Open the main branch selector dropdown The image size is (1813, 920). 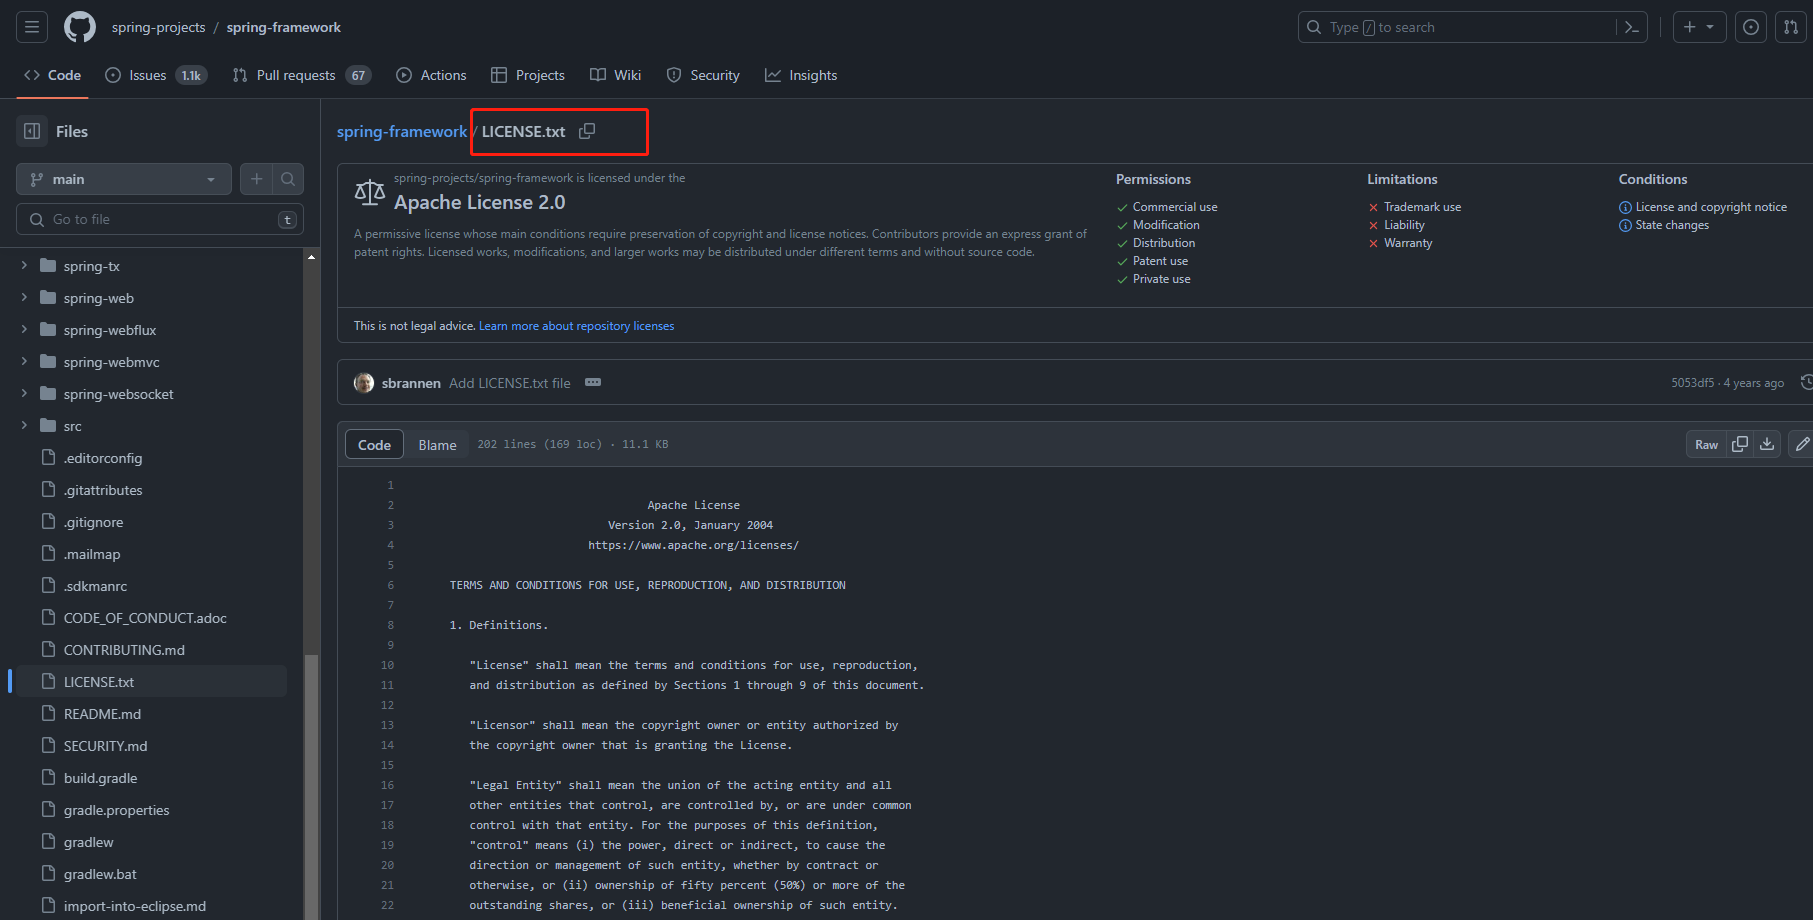(124, 179)
